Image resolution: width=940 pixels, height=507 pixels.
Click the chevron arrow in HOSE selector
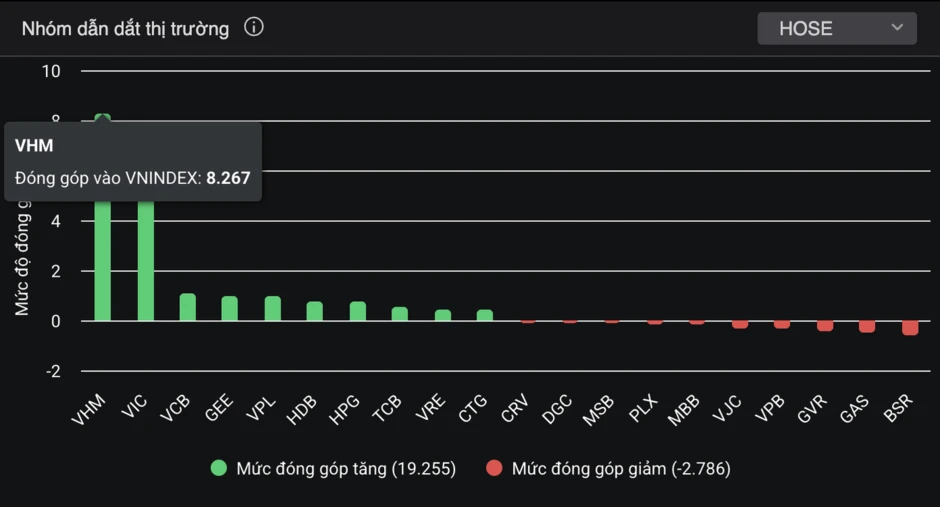[897, 28]
